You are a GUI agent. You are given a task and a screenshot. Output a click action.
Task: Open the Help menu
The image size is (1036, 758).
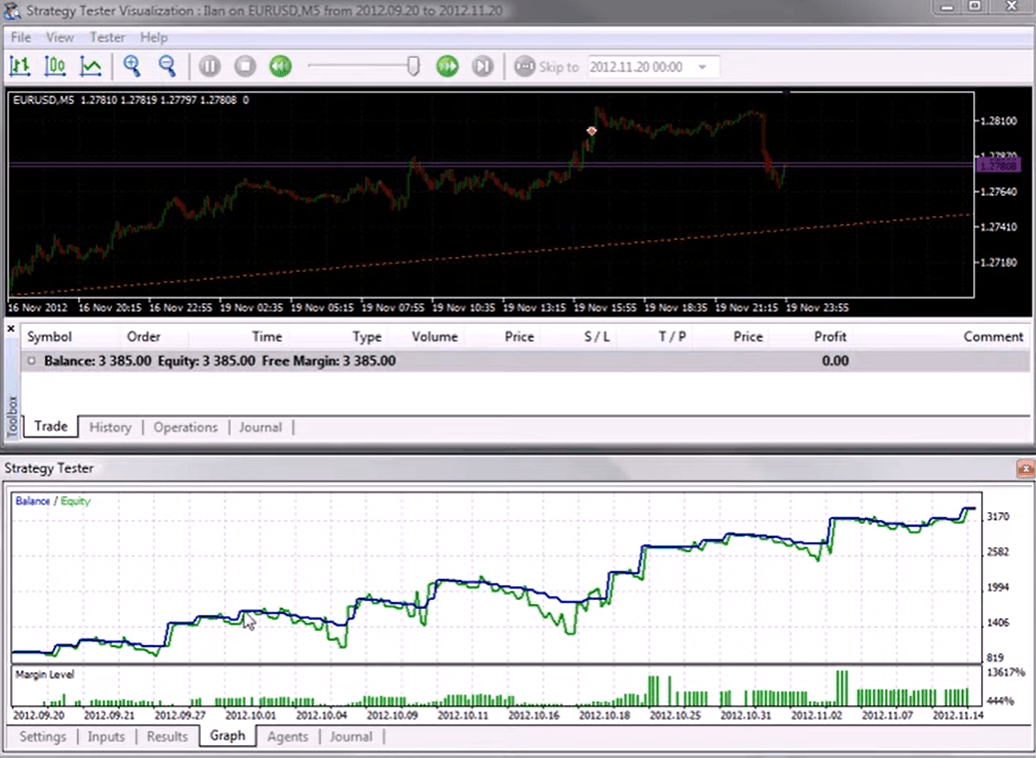point(154,38)
